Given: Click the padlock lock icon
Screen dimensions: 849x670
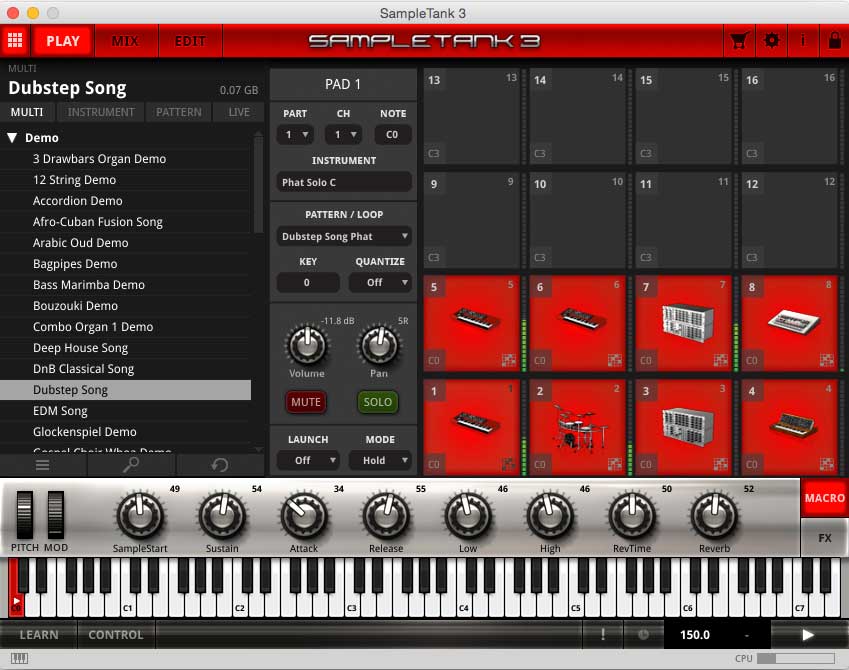Looking at the screenshot, I should tap(834, 41).
